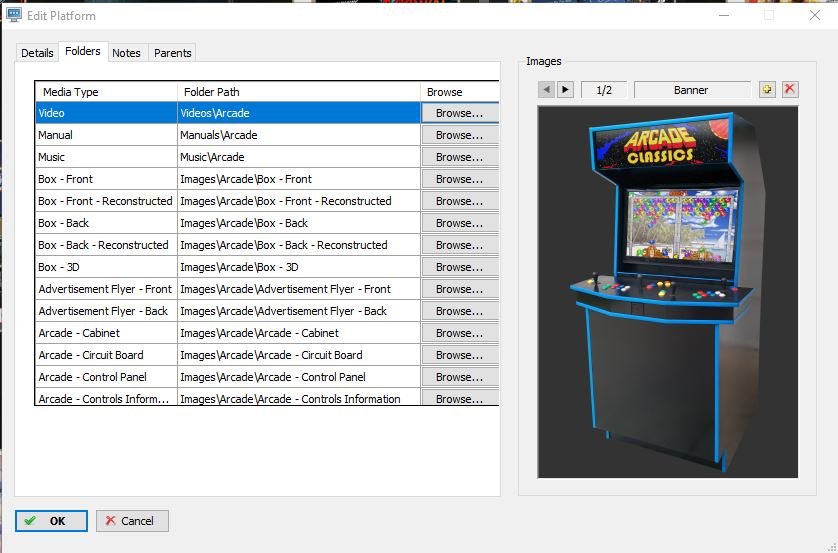Screen dimensions: 838x553
Task: Browse for the Box - 3D folder
Action: pos(460,267)
